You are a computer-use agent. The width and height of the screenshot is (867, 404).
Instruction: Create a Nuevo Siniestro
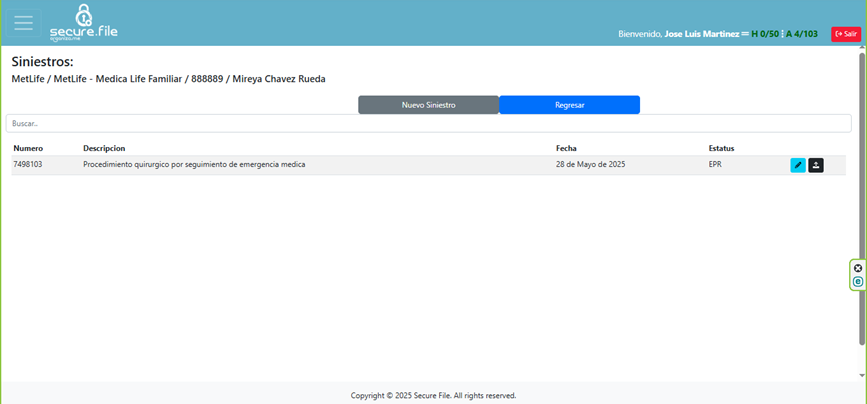(428, 105)
